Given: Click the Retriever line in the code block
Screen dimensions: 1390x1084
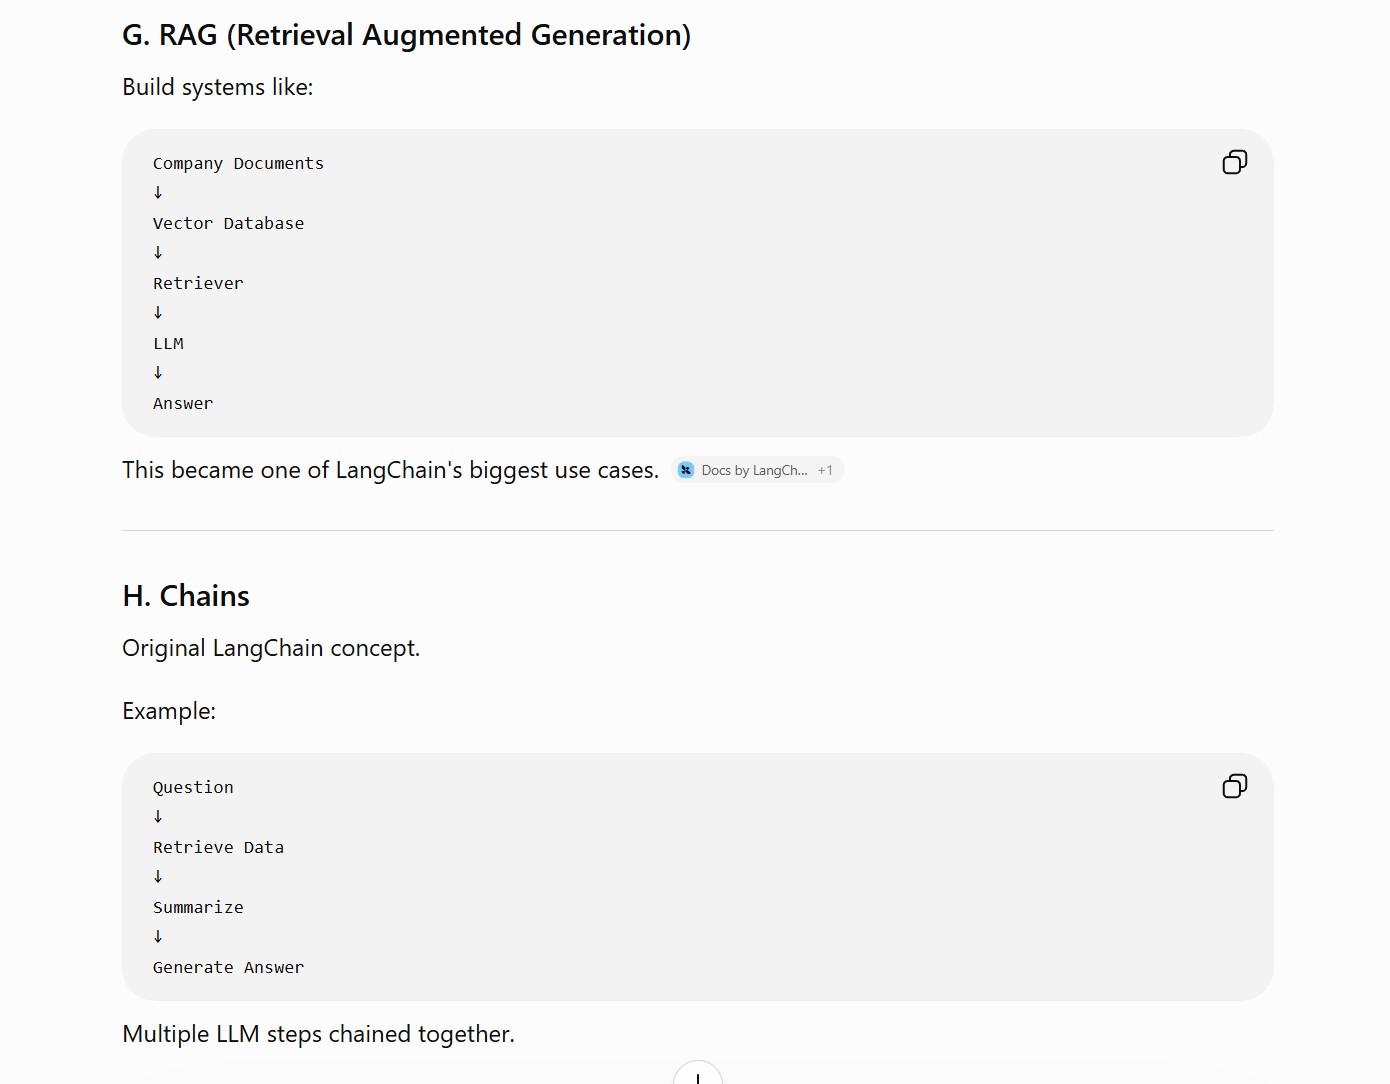Looking at the screenshot, I should click(x=198, y=284).
